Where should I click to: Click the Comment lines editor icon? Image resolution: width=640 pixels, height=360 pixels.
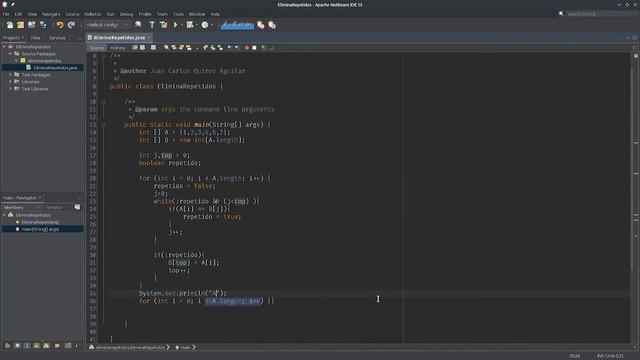pyautogui.click(x=264, y=48)
